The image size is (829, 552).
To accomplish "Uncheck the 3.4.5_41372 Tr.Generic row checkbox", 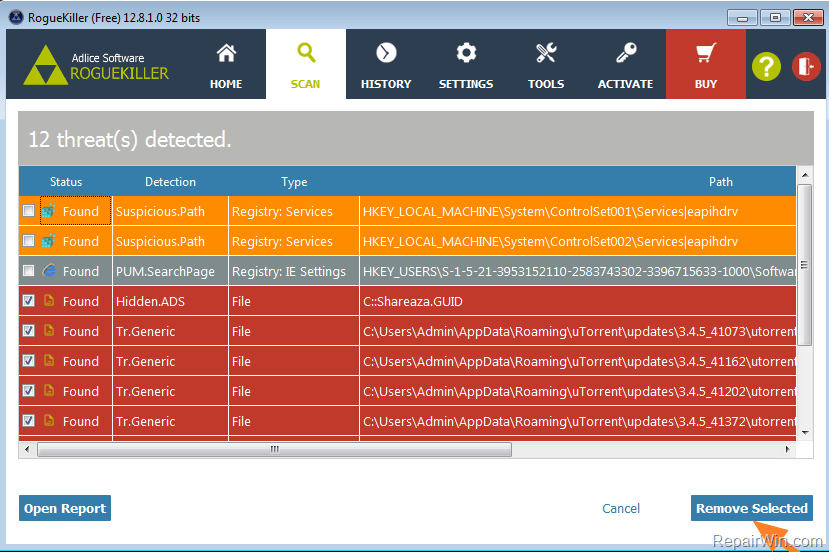I will pyautogui.click(x=29, y=421).
